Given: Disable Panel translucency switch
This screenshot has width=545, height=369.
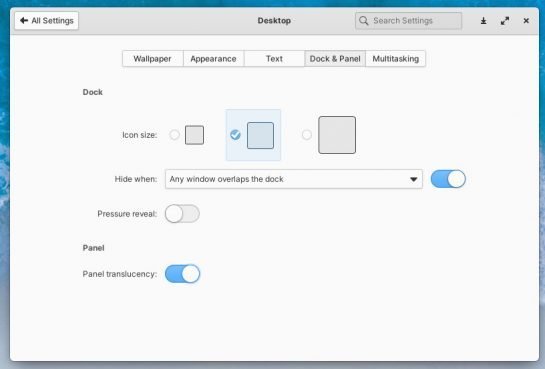Looking at the screenshot, I should coord(182,274).
